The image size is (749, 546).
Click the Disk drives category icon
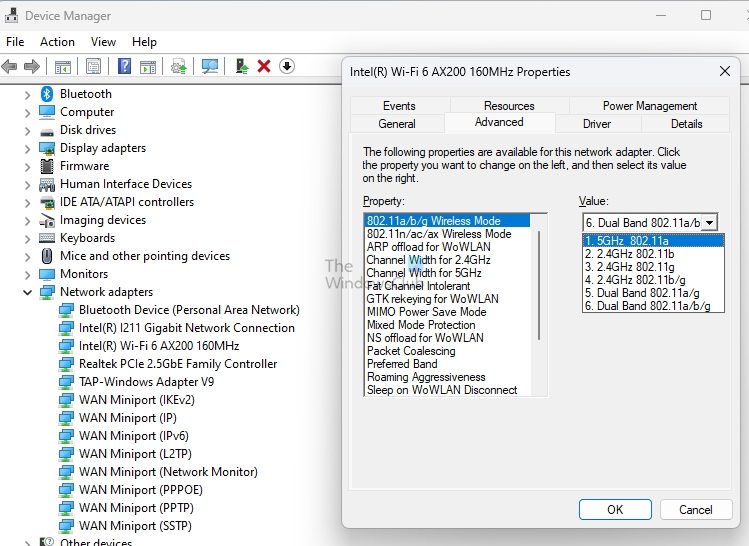pyautogui.click(x=47, y=131)
